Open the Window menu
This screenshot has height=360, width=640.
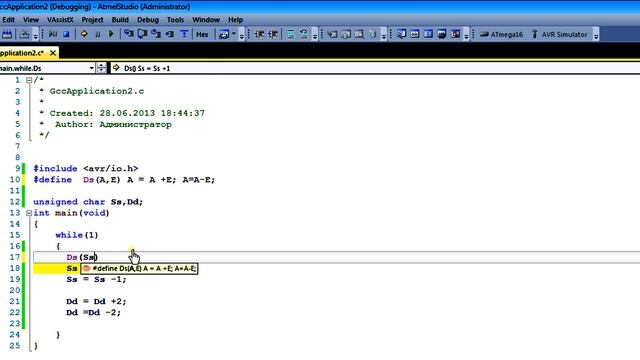tap(206, 20)
